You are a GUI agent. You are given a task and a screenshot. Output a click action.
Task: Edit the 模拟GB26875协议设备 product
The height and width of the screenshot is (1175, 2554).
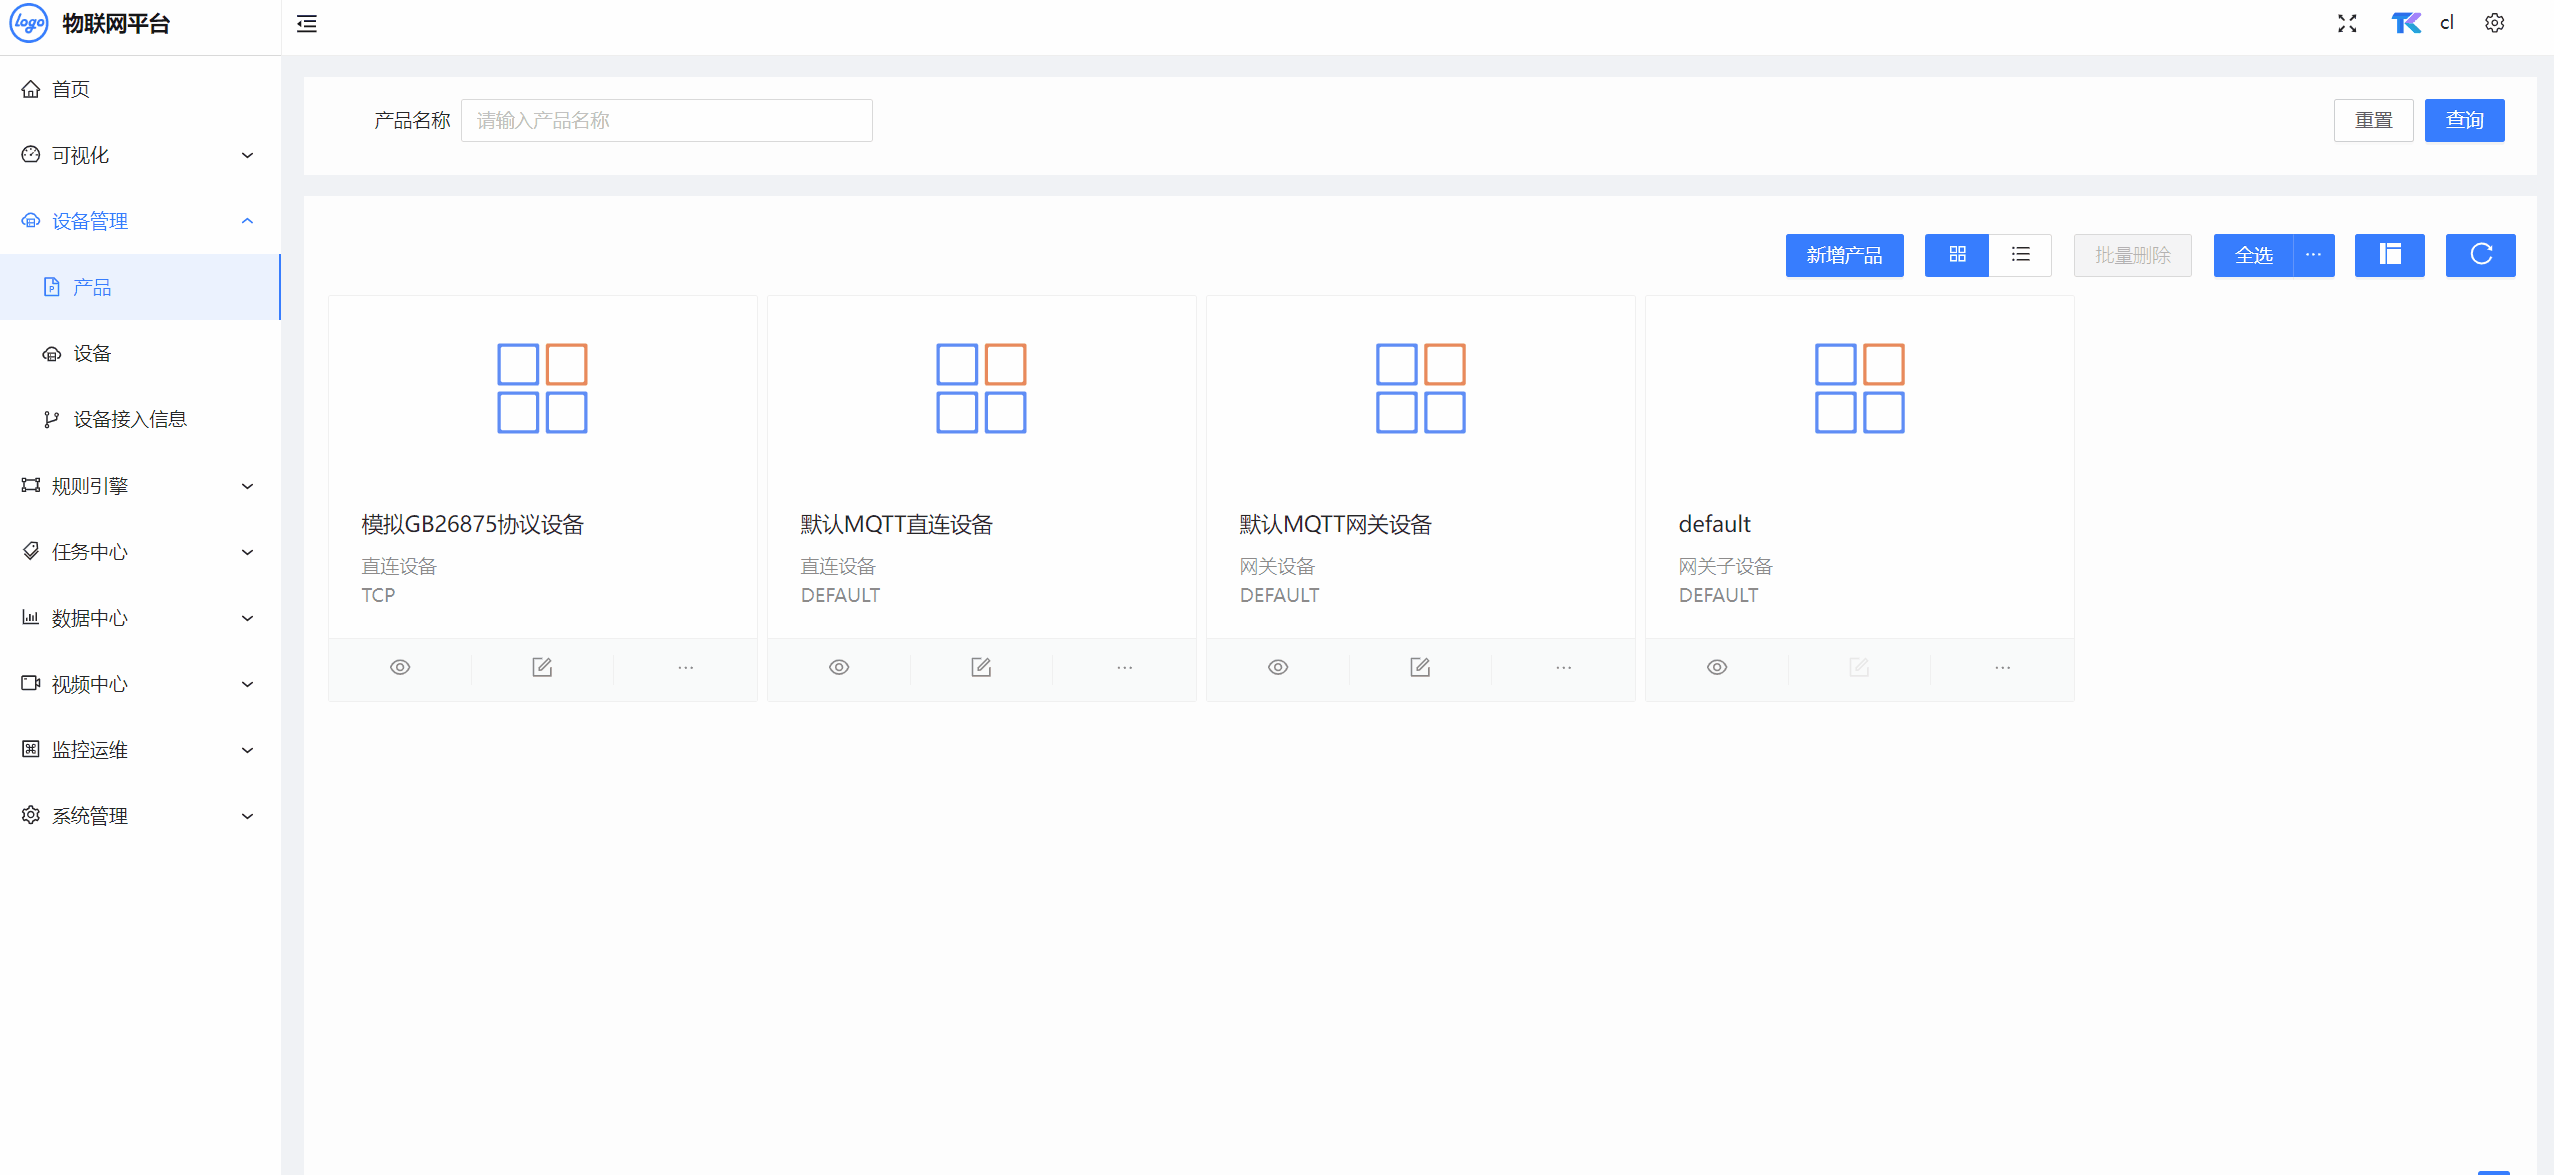(542, 667)
